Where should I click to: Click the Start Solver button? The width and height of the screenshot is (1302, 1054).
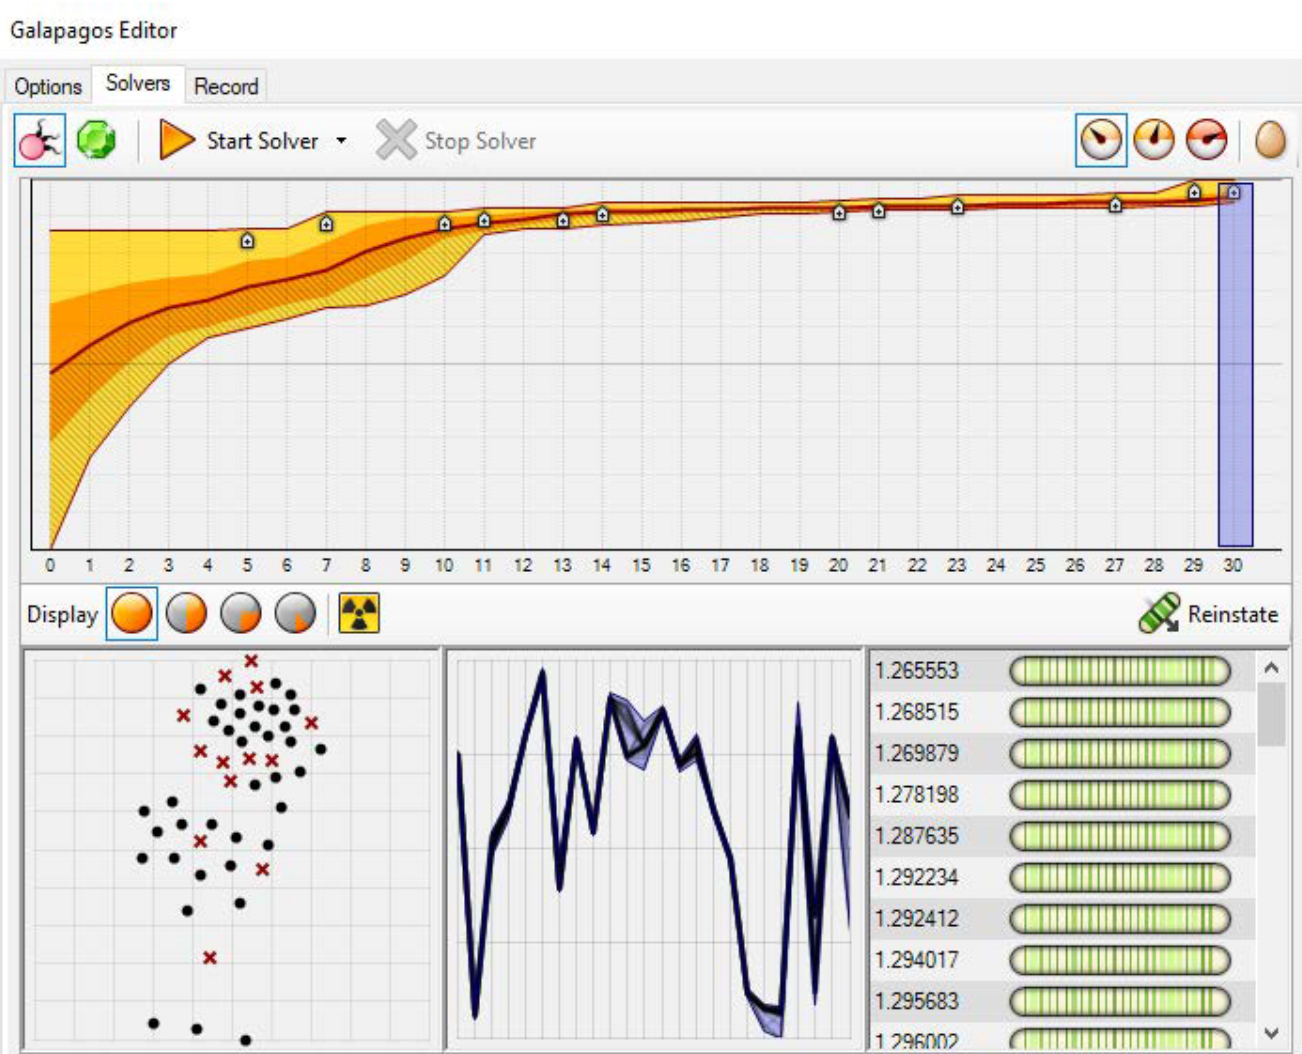click(239, 141)
